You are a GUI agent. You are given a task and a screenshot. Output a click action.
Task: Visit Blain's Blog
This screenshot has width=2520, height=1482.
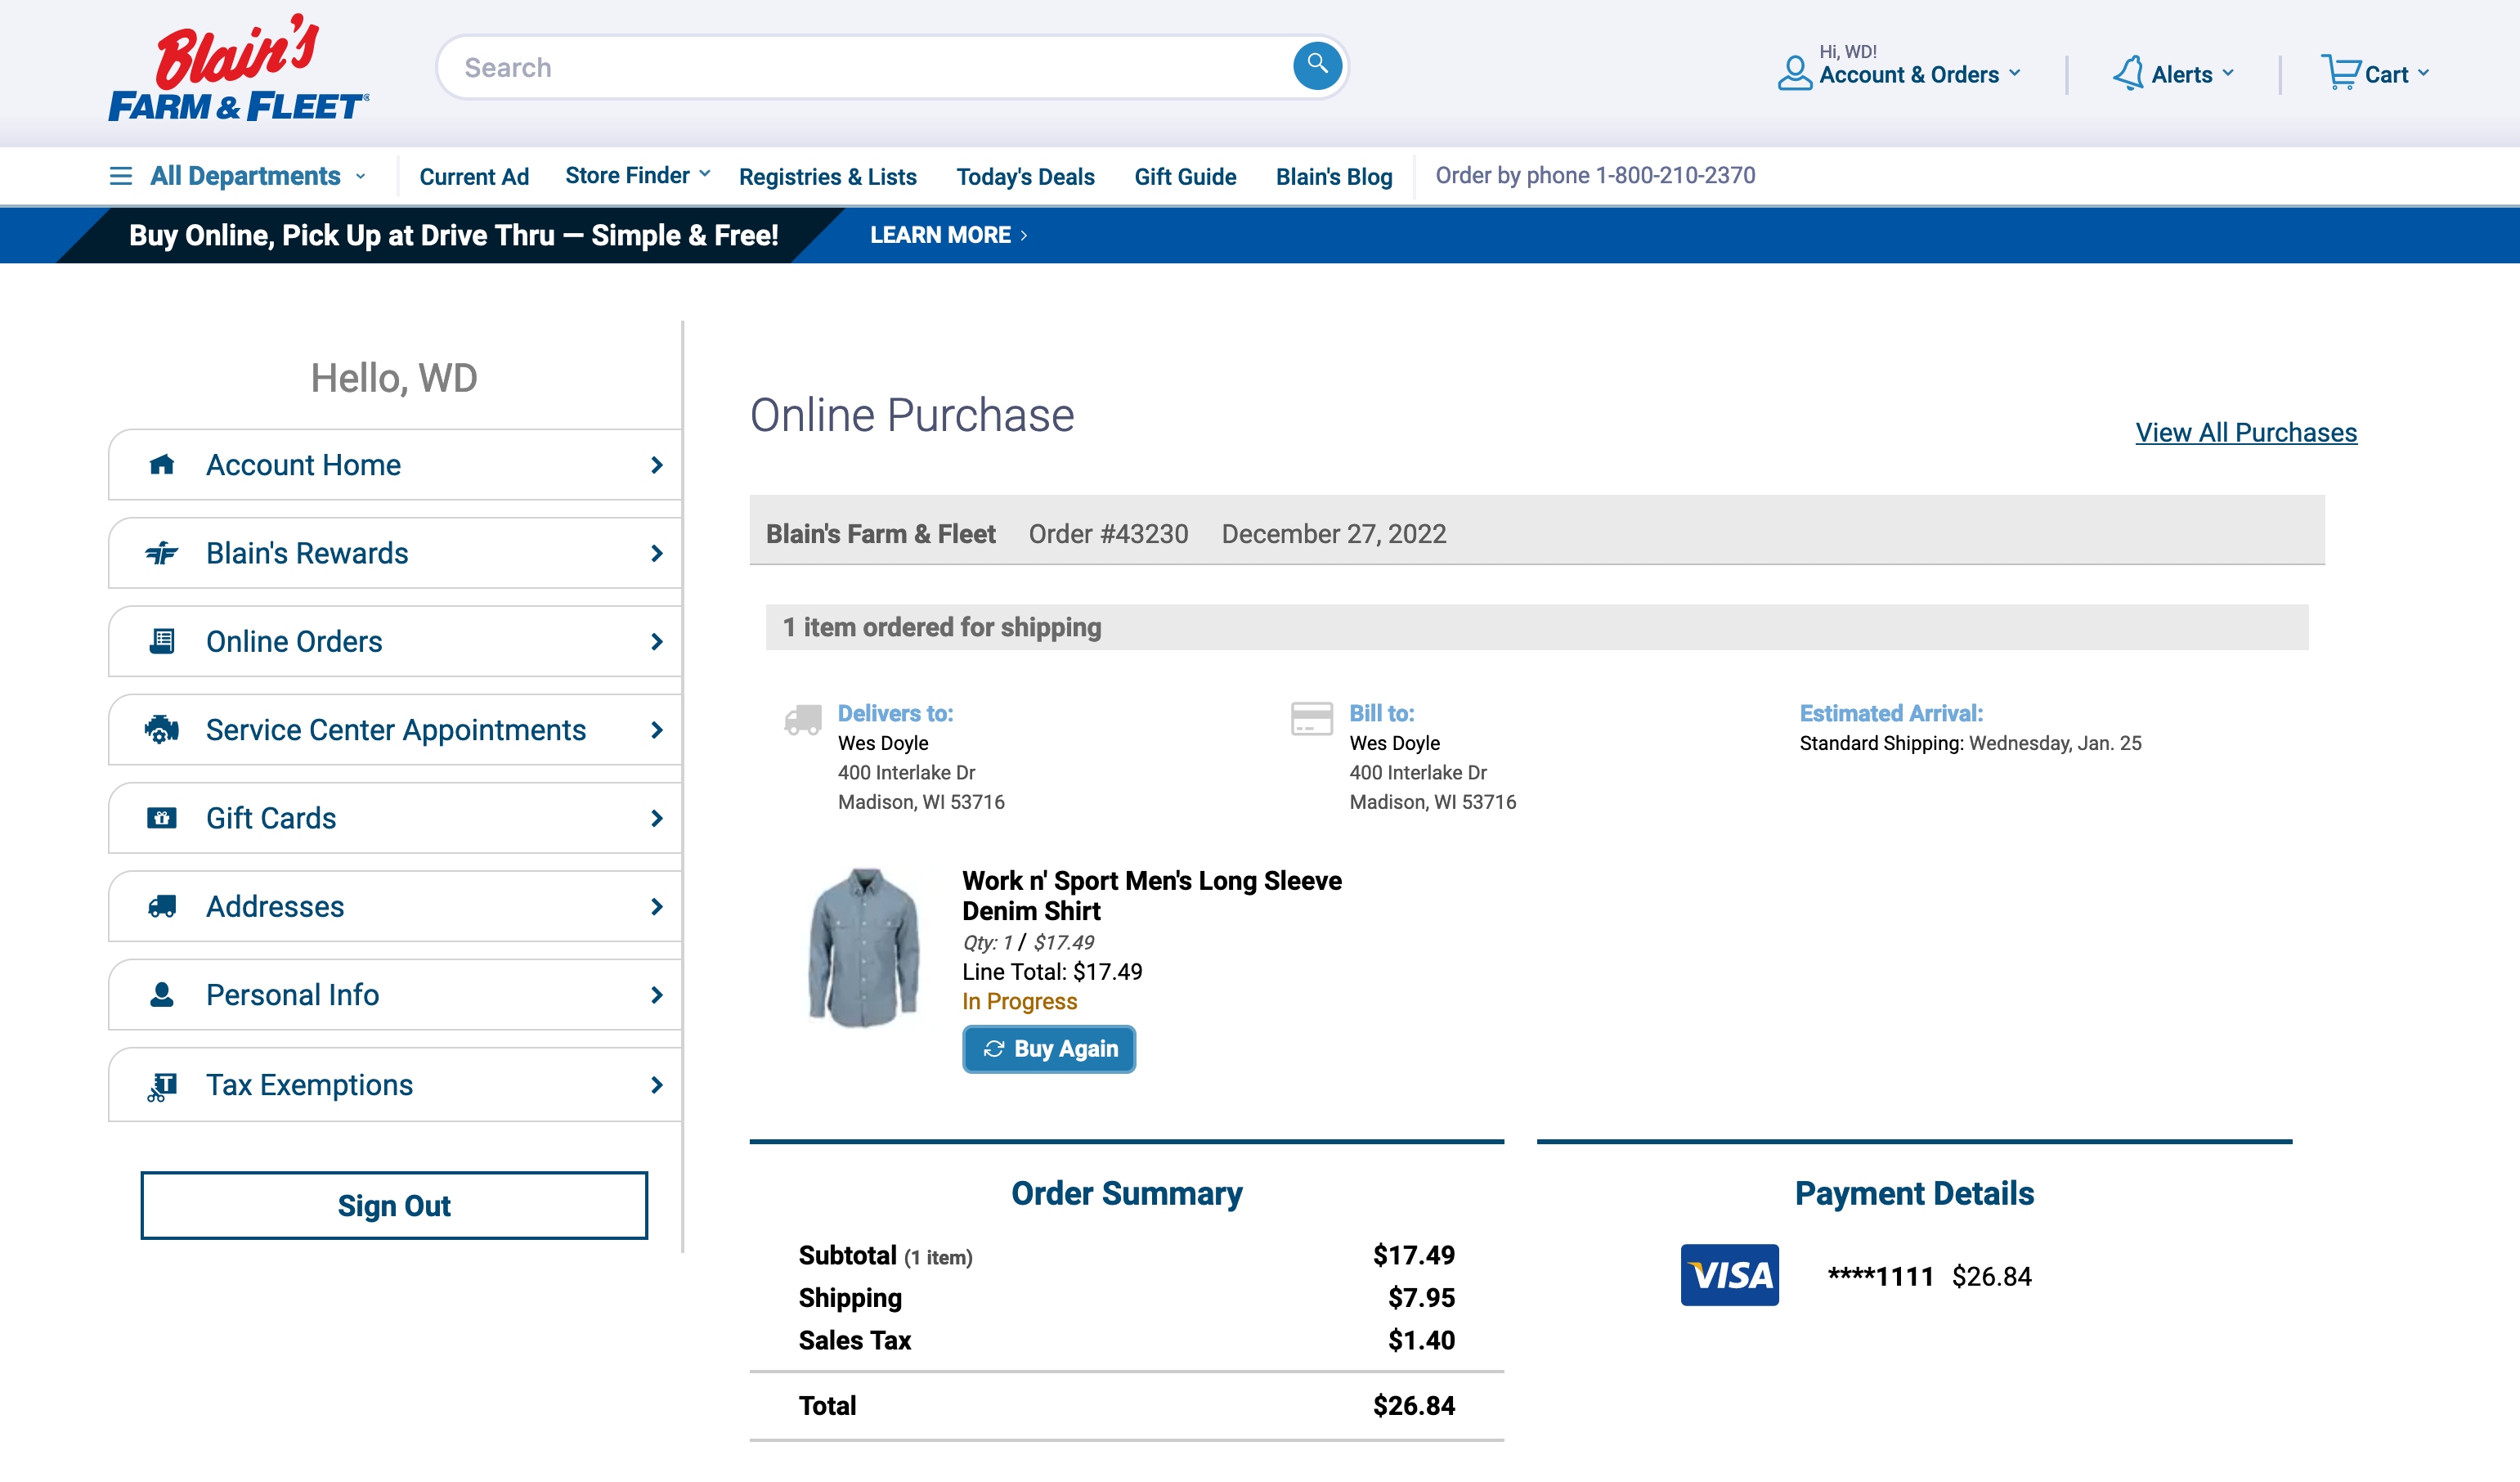(1333, 177)
